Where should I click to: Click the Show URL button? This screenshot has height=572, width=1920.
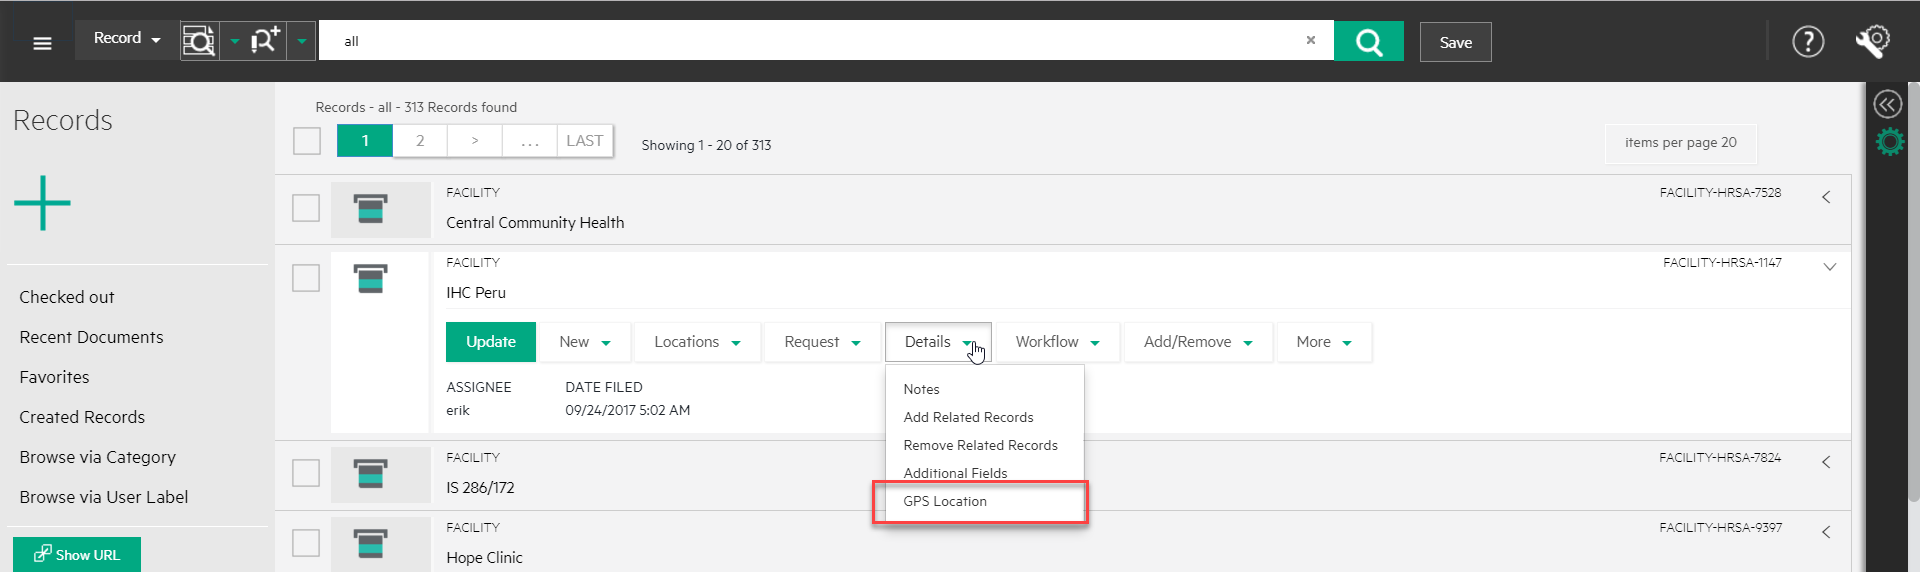coord(77,554)
